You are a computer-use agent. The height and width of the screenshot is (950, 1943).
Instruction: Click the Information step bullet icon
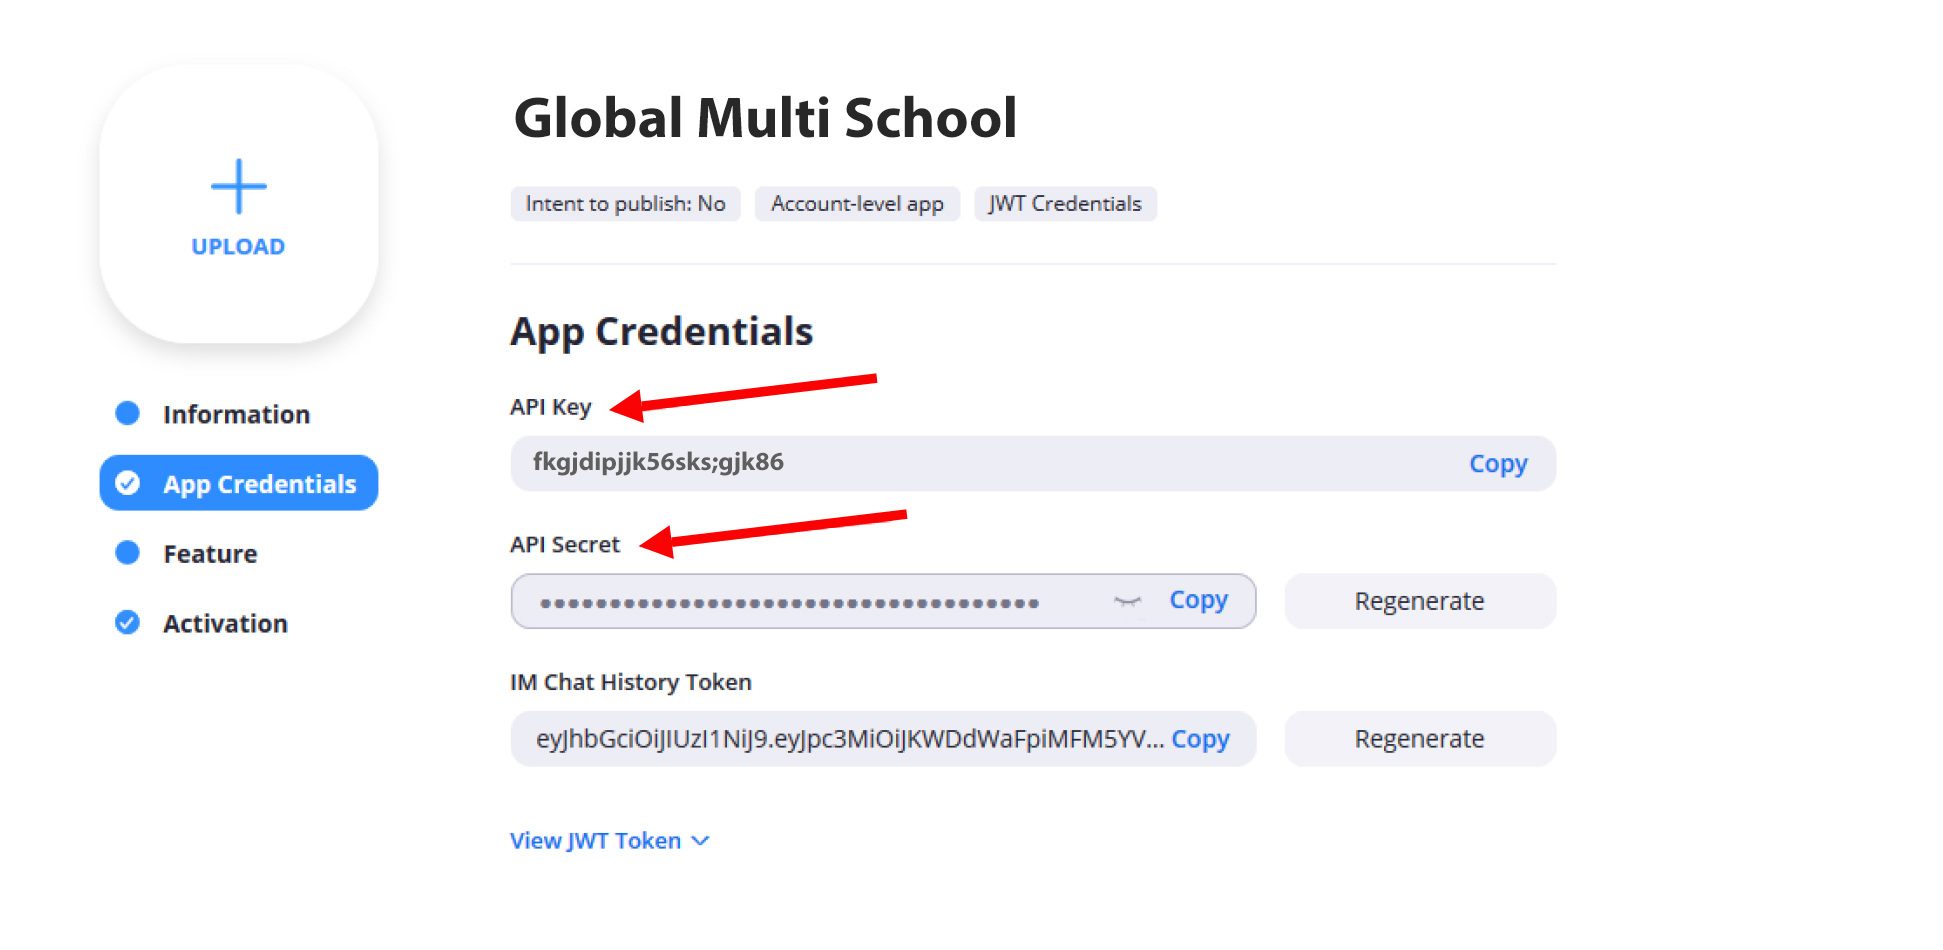(128, 413)
